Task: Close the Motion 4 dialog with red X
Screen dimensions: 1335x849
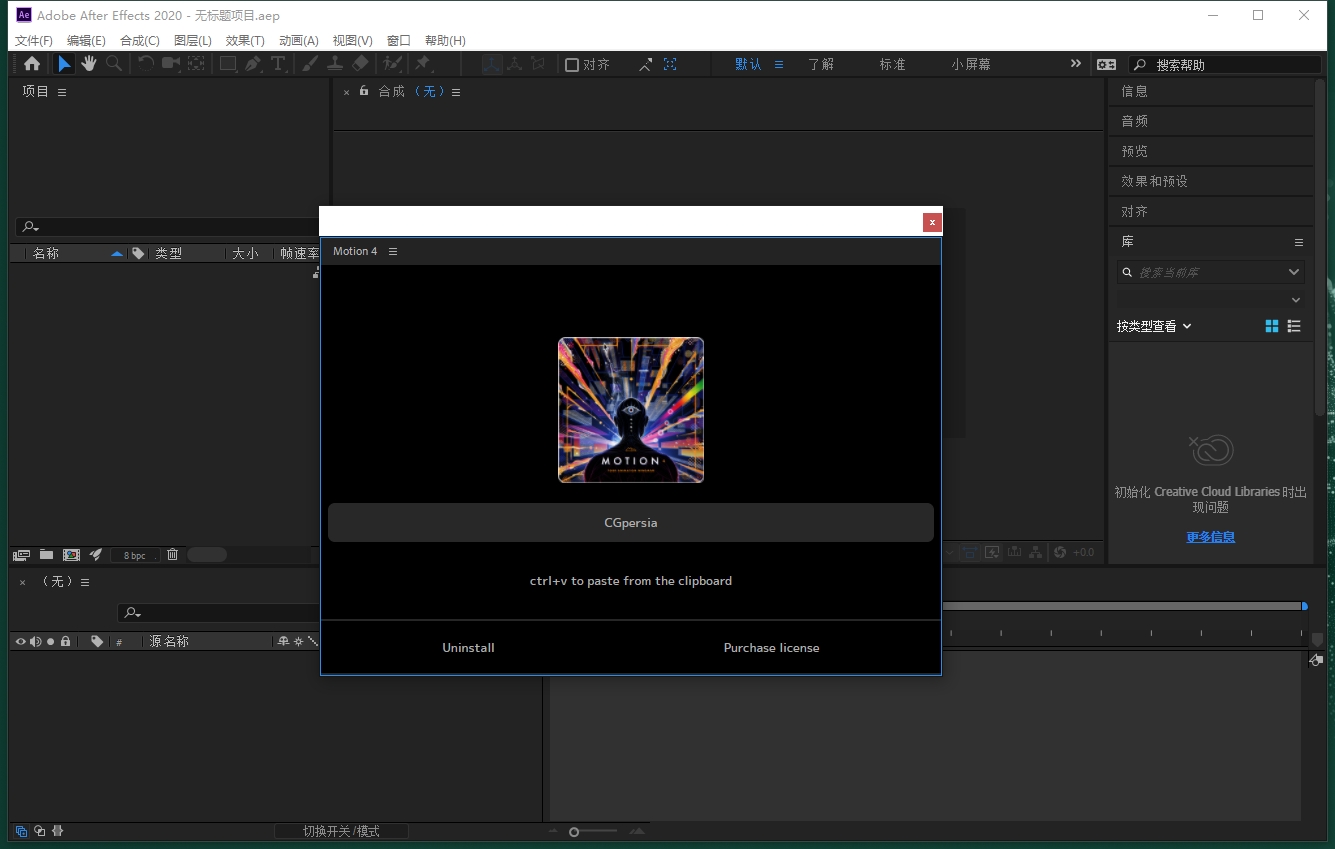Action: (x=932, y=222)
